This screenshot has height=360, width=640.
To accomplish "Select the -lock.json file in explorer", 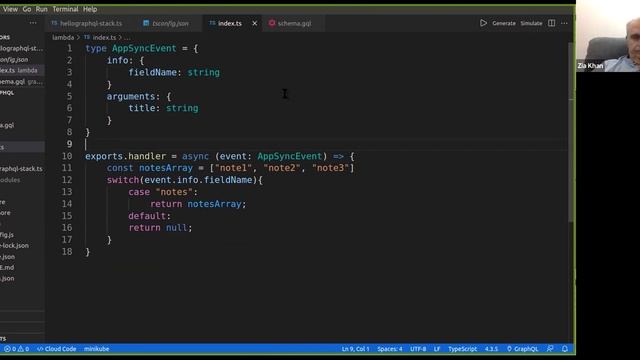I will coord(22,246).
